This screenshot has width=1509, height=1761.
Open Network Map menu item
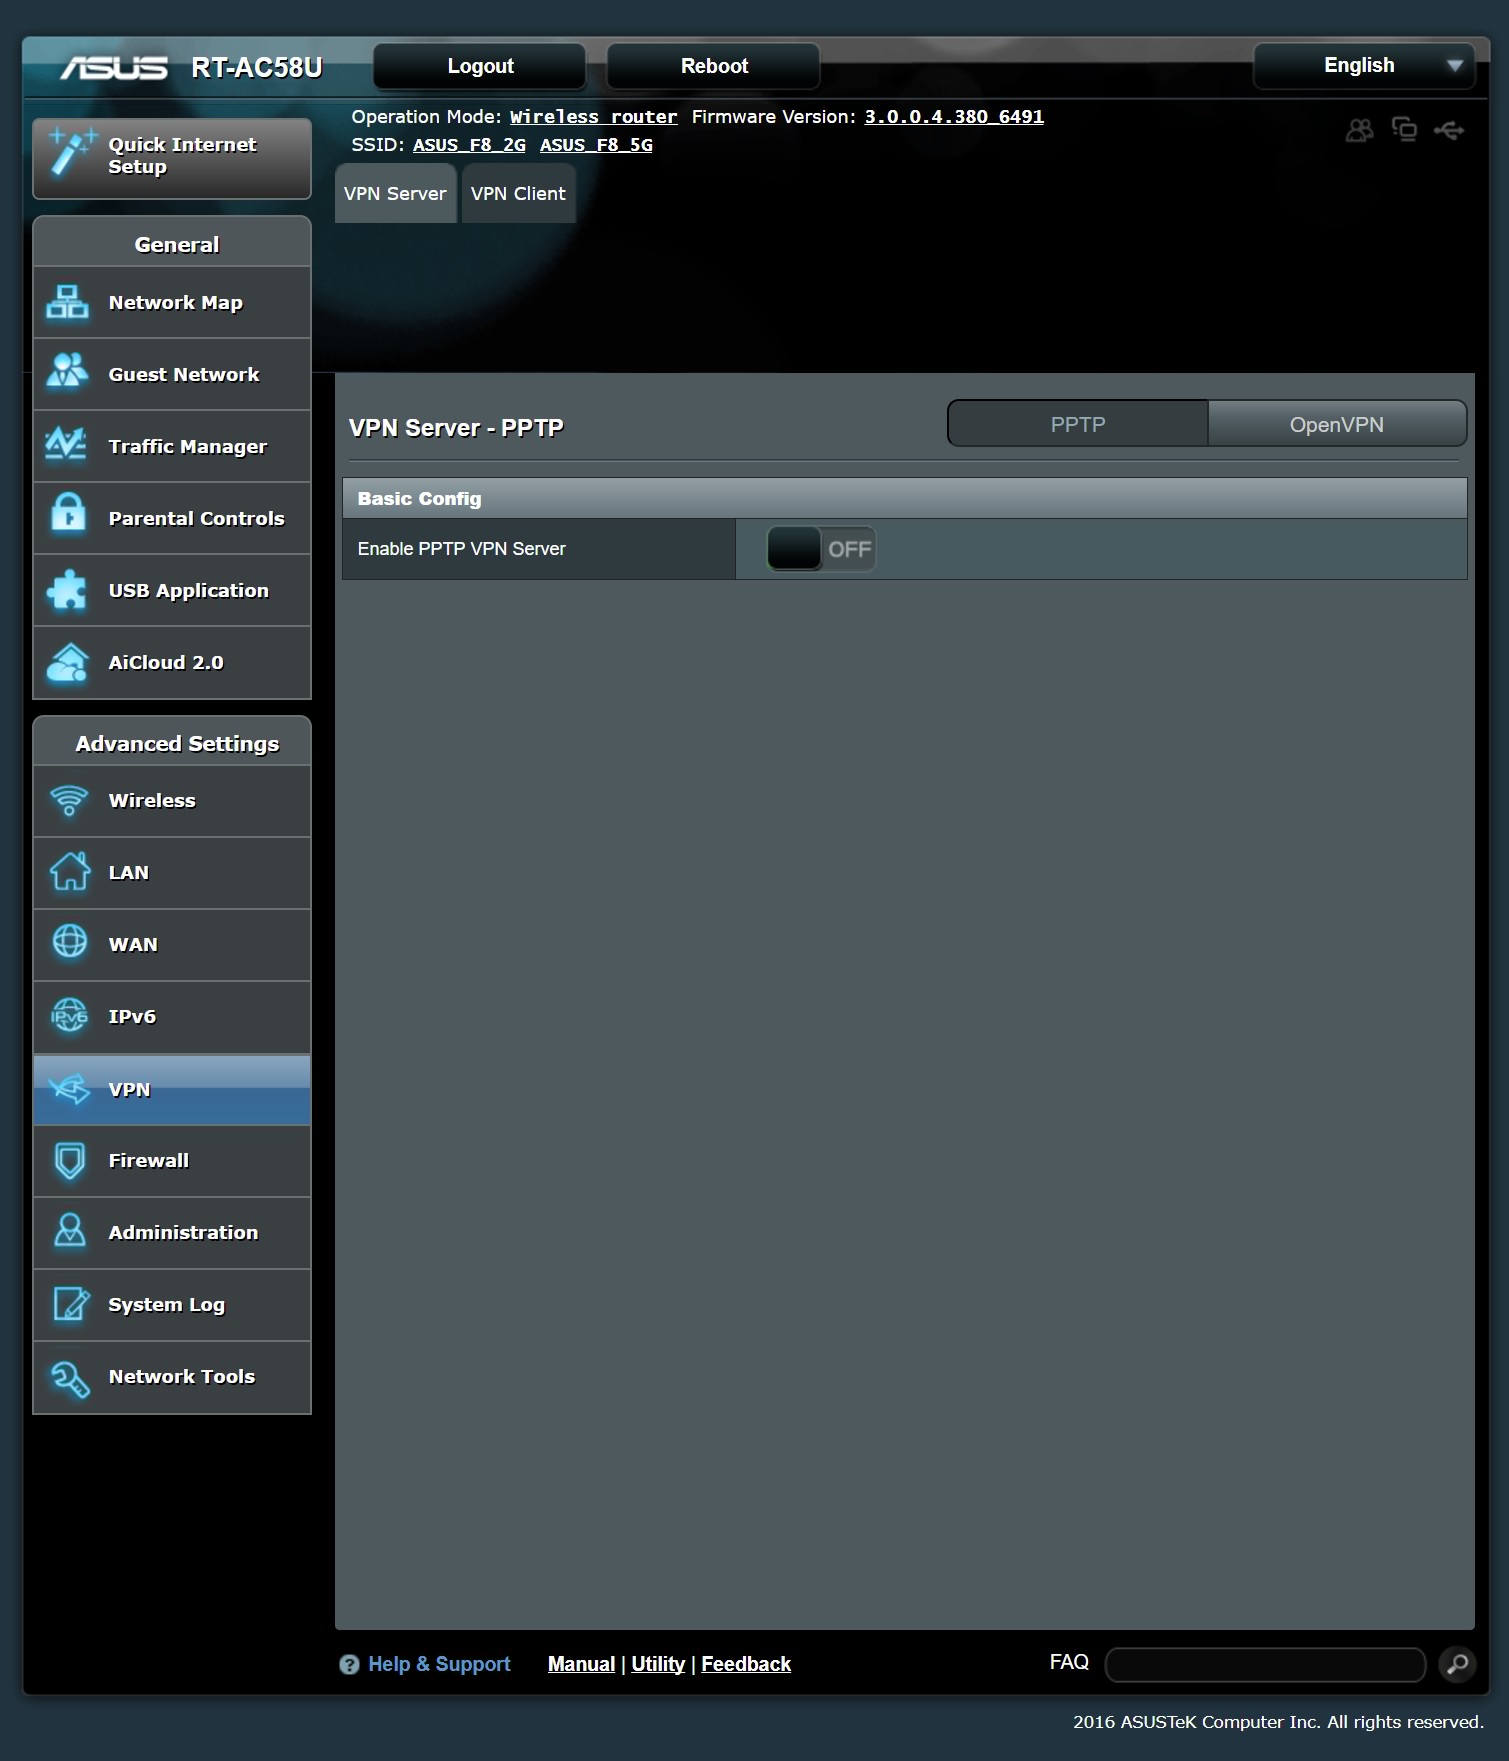[172, 302]
